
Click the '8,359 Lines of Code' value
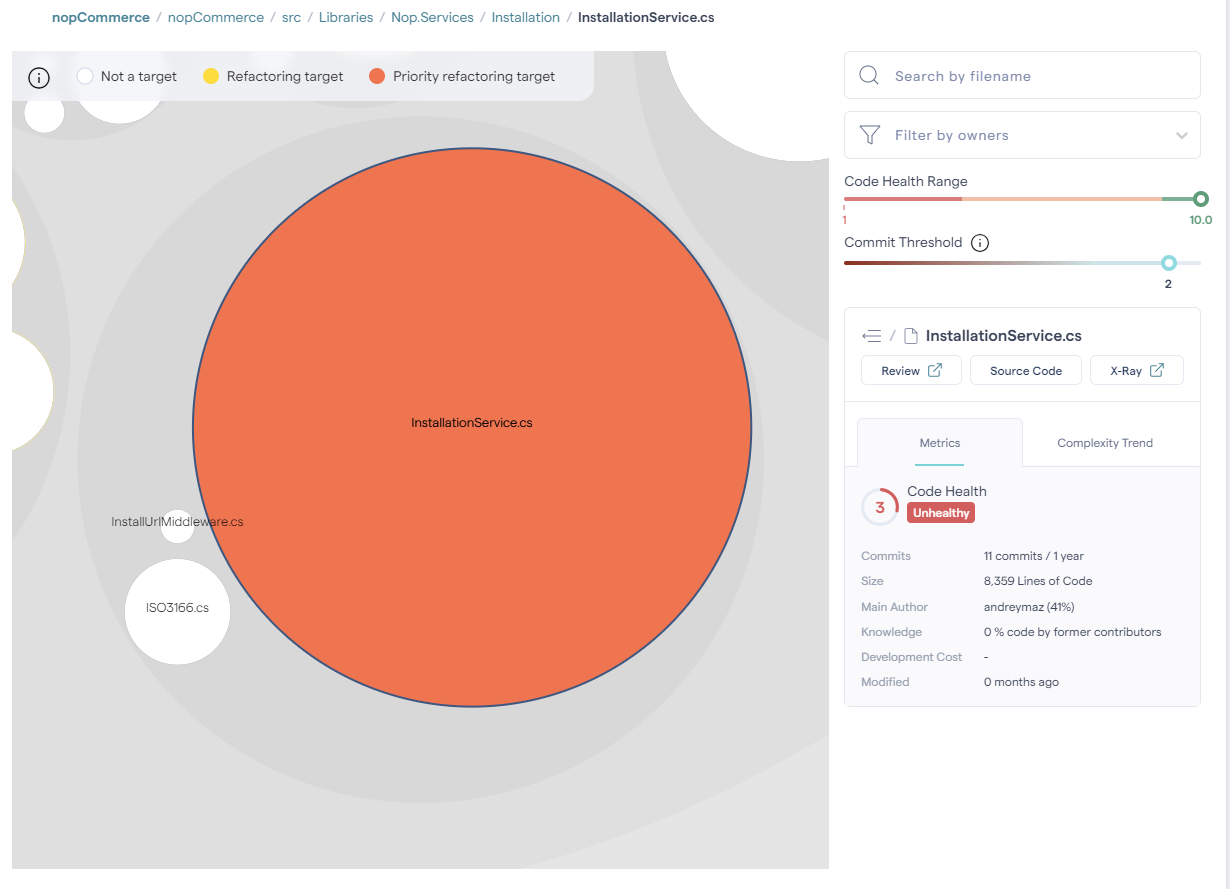pyautogui.click(x=1038, y=581)
